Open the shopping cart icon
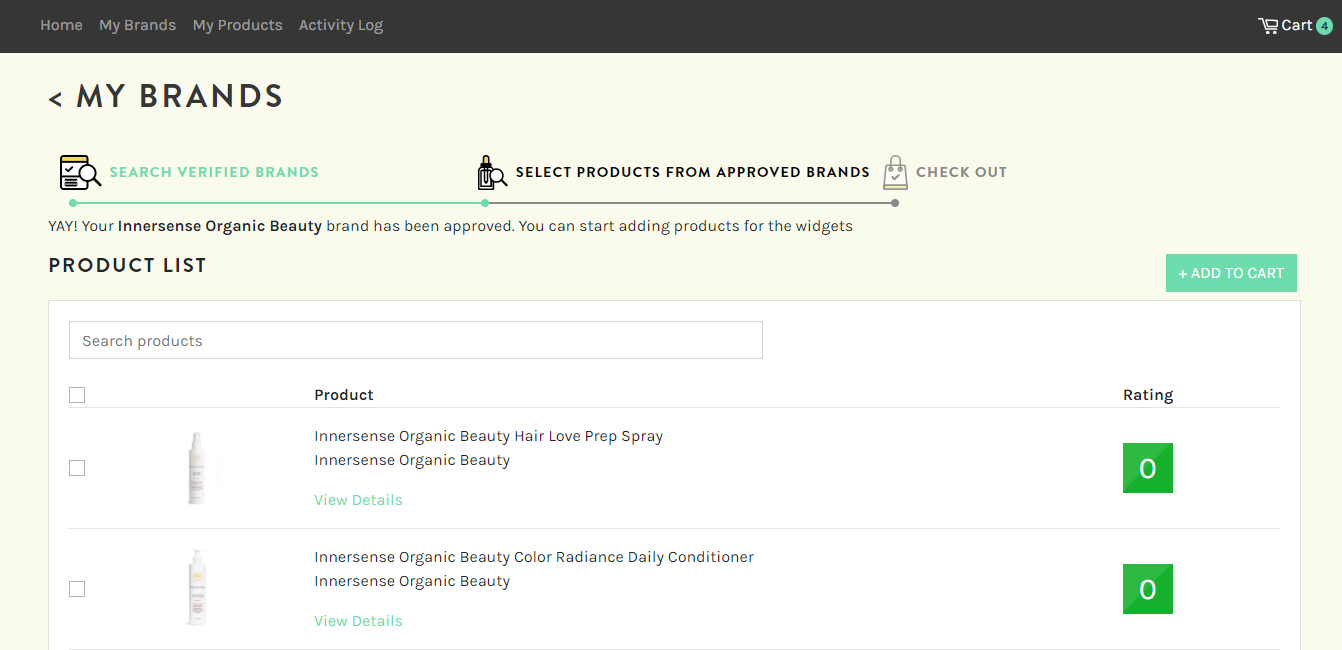The height and width of the screenshot is (650, 1342). 1268,25
